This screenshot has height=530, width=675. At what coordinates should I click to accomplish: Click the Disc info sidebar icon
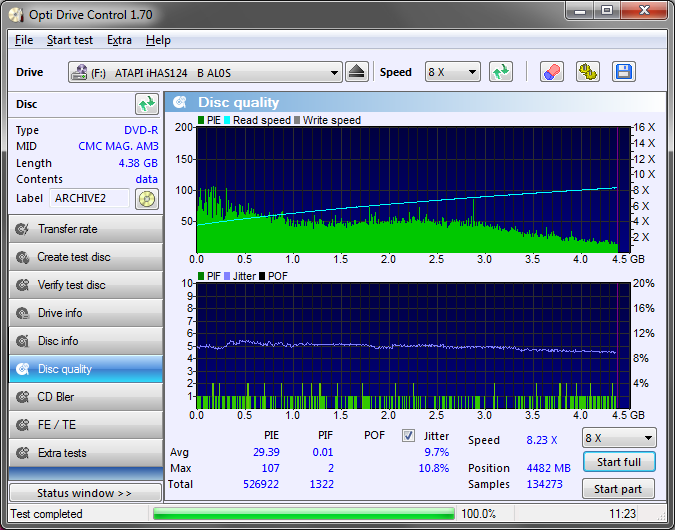pyautogui.click(x=22, y=341)
